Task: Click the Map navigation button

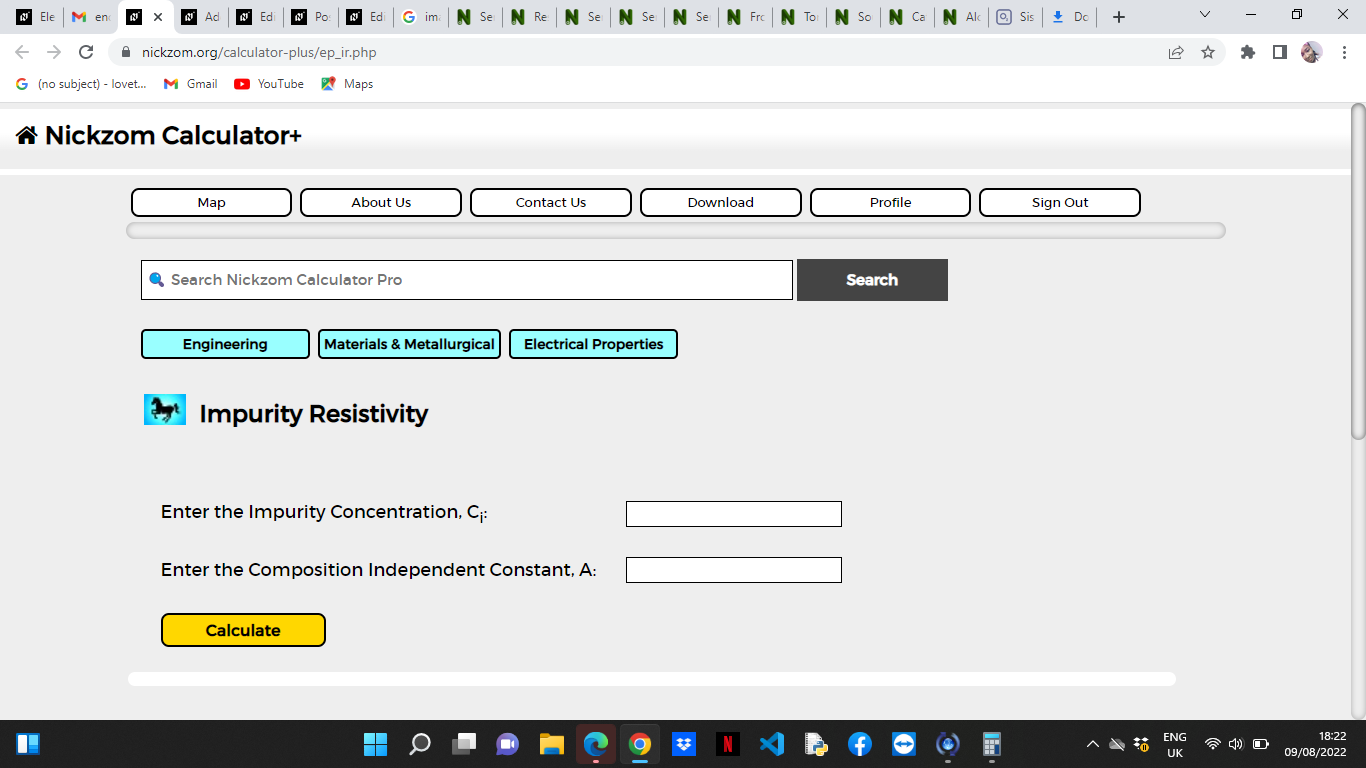Action: (x=211, y=202)
